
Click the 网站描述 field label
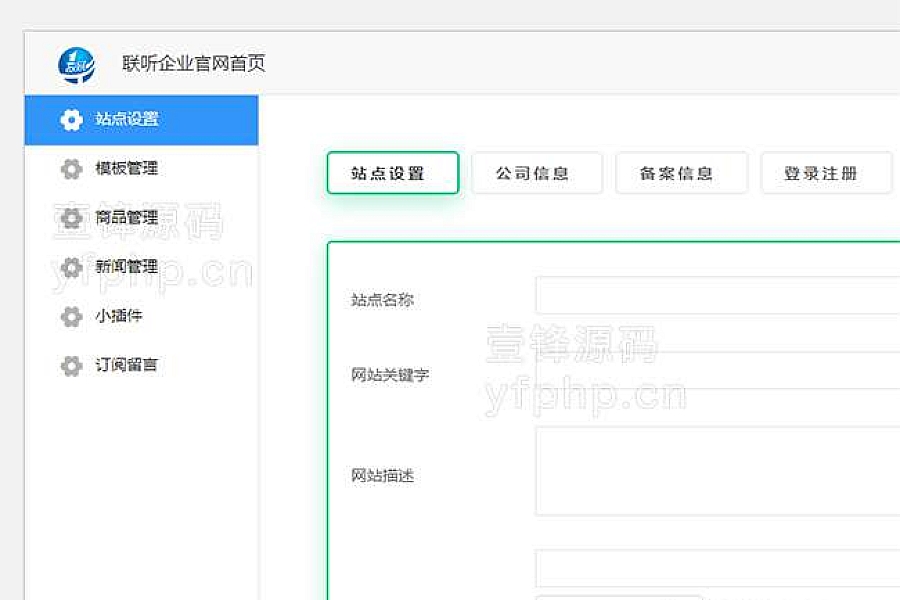point(382,475)
